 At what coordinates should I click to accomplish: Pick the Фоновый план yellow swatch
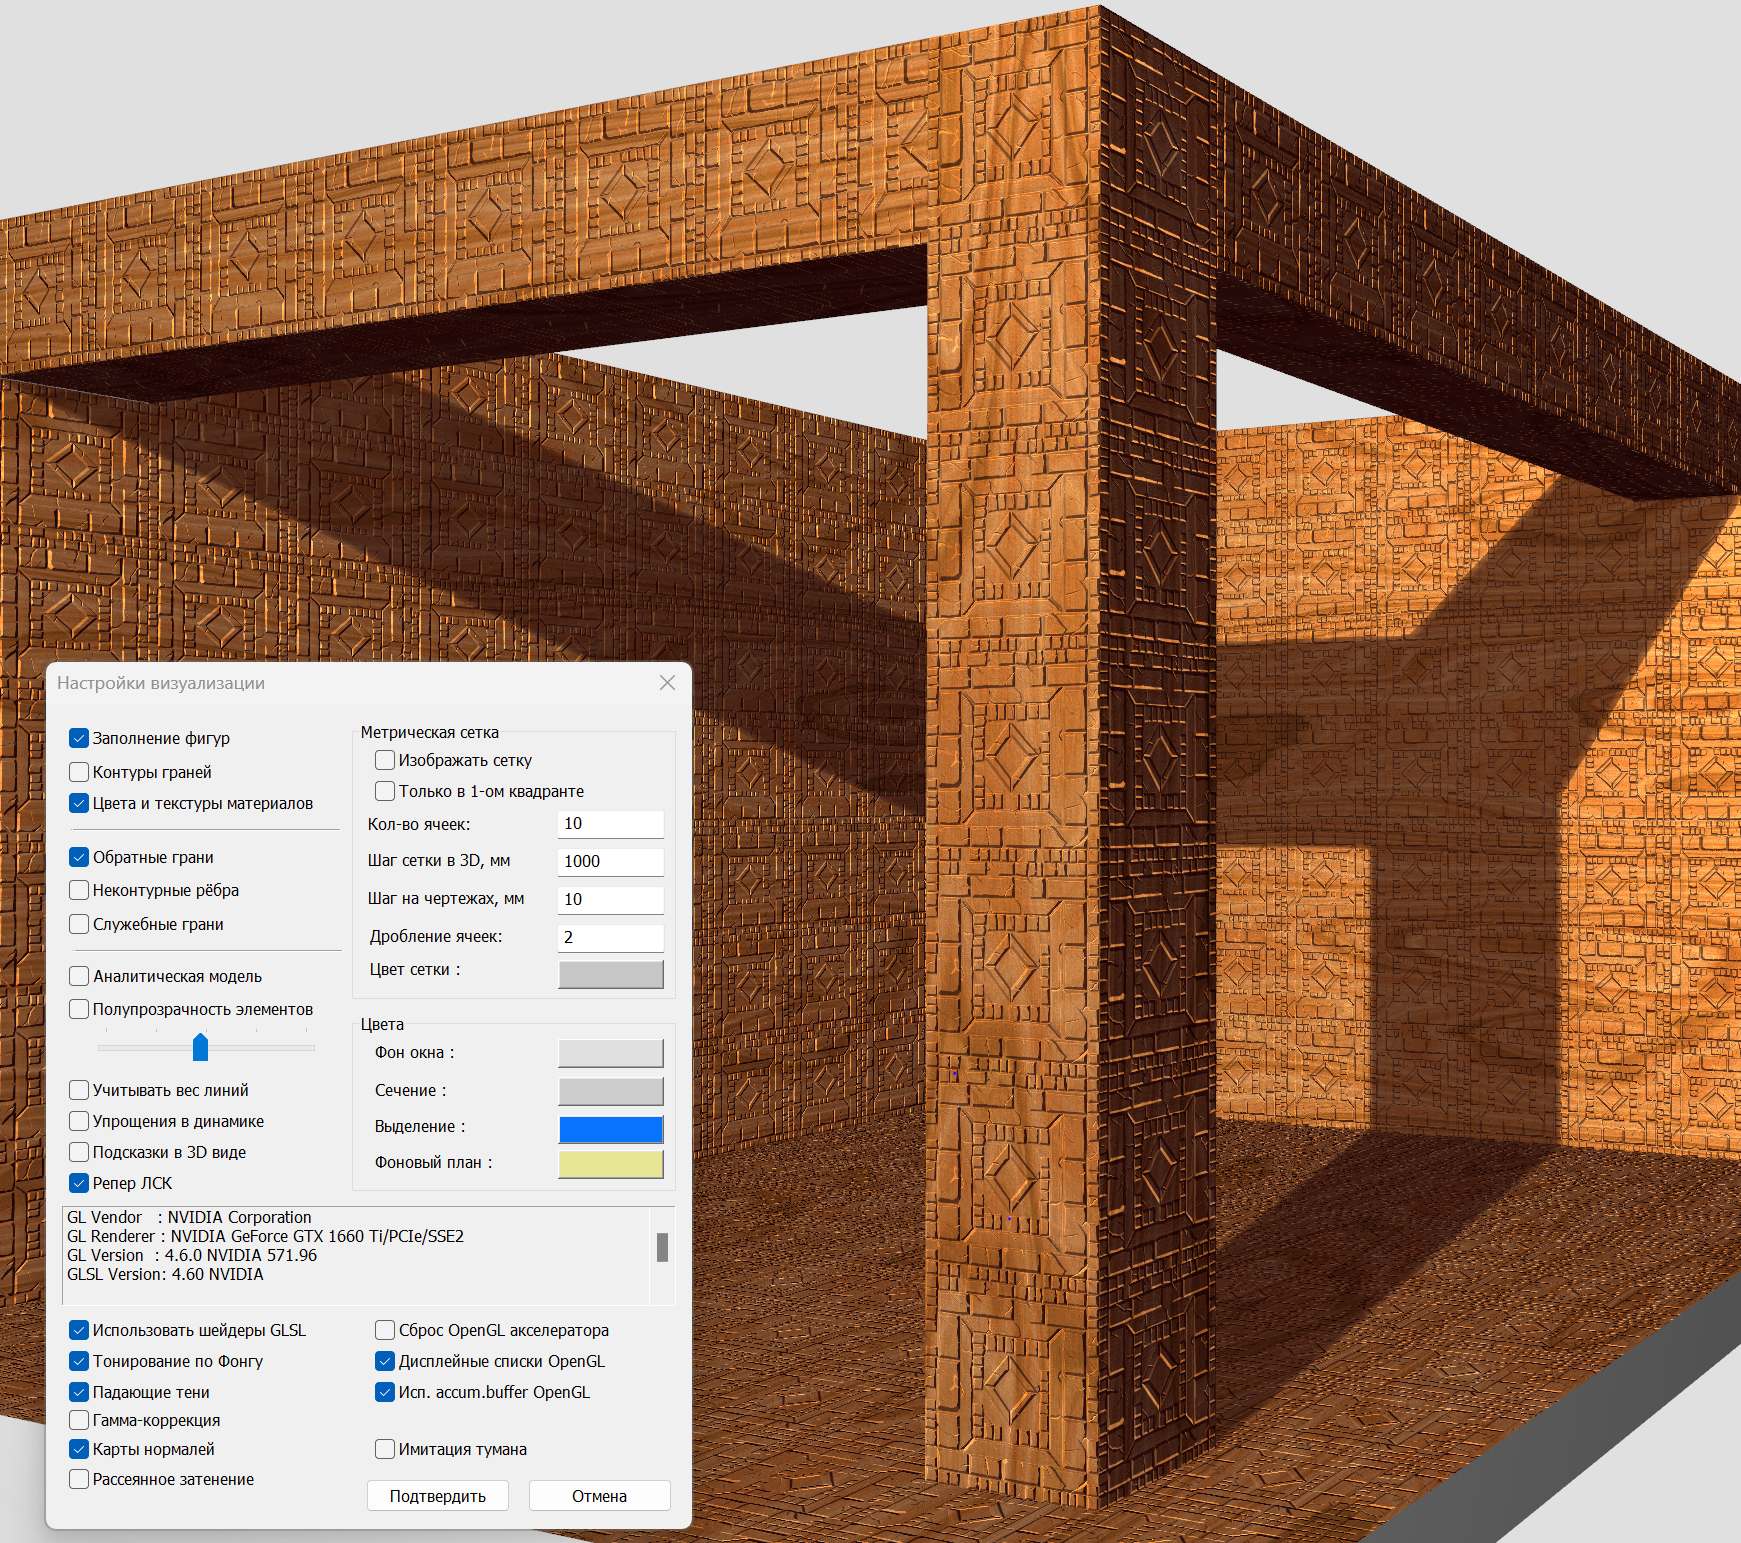pos(610,1164)
